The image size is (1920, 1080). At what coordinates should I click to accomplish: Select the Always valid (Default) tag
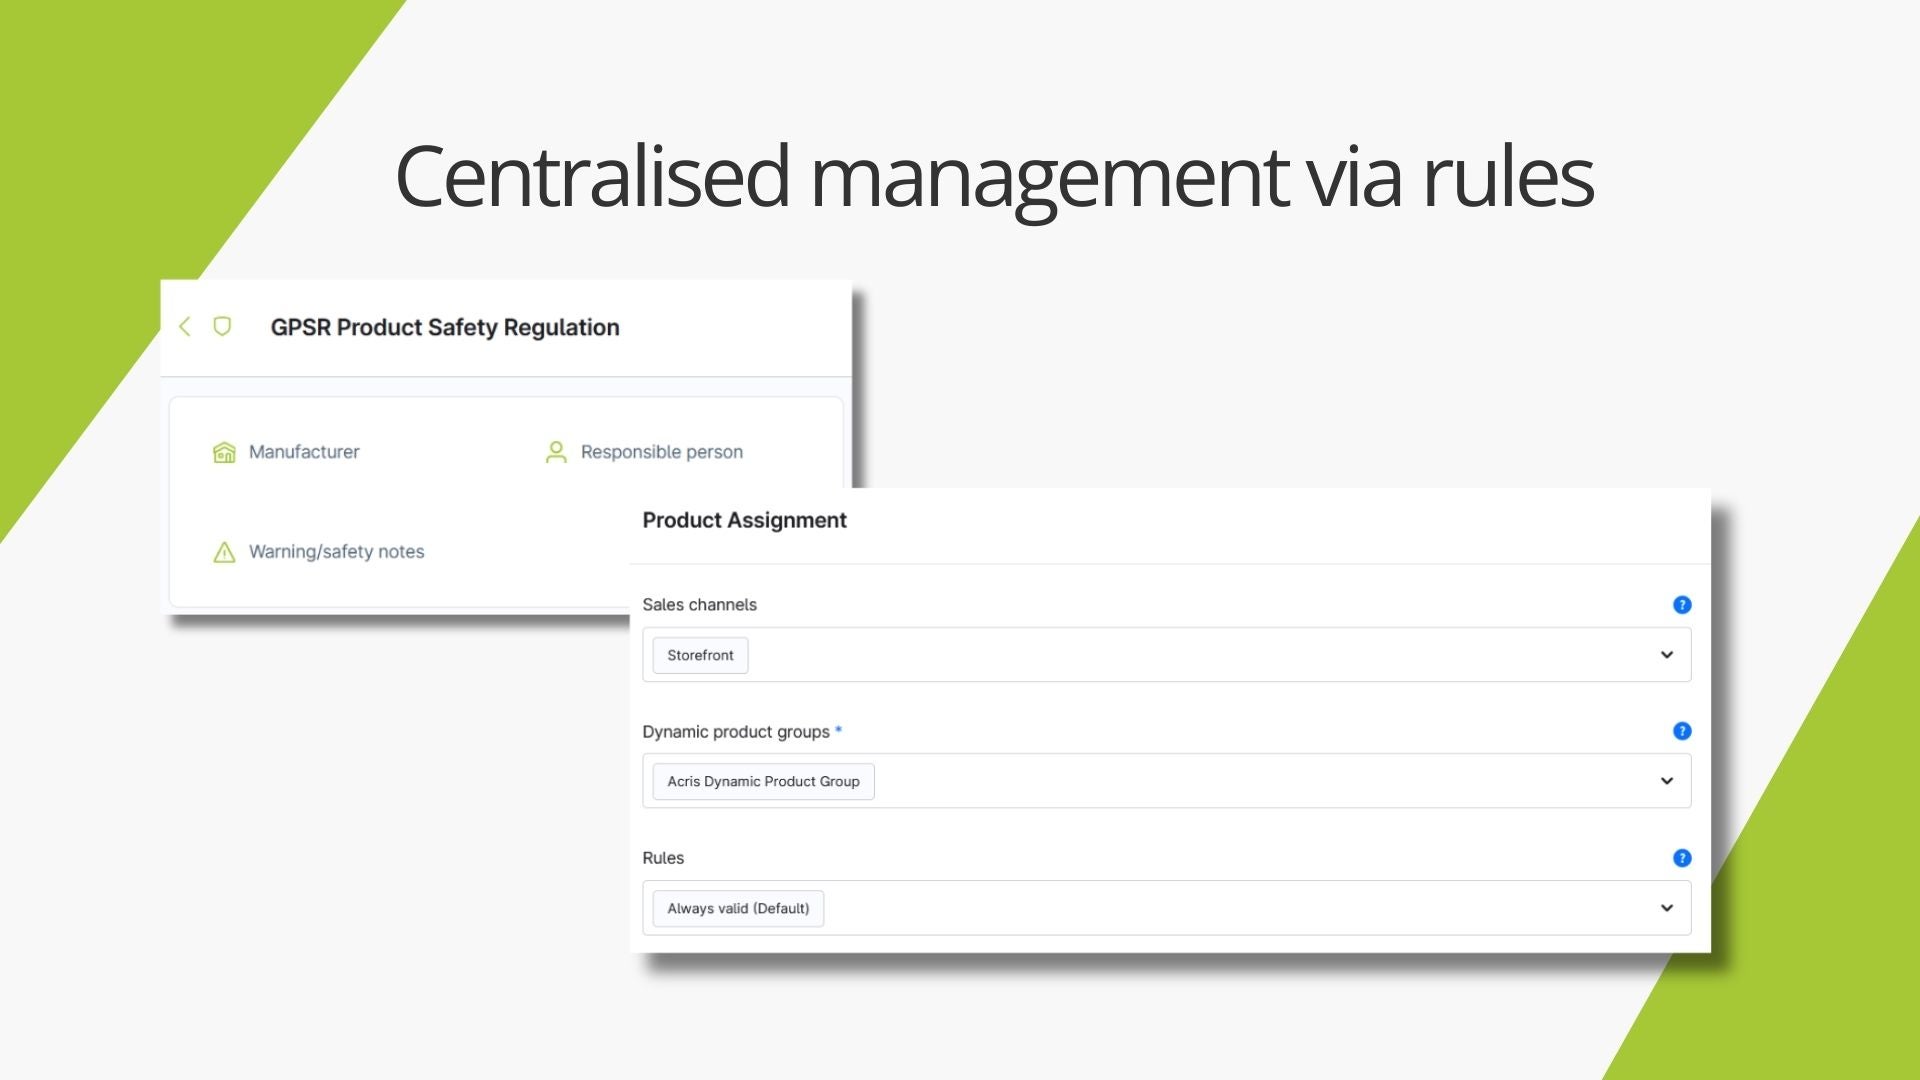738,909
